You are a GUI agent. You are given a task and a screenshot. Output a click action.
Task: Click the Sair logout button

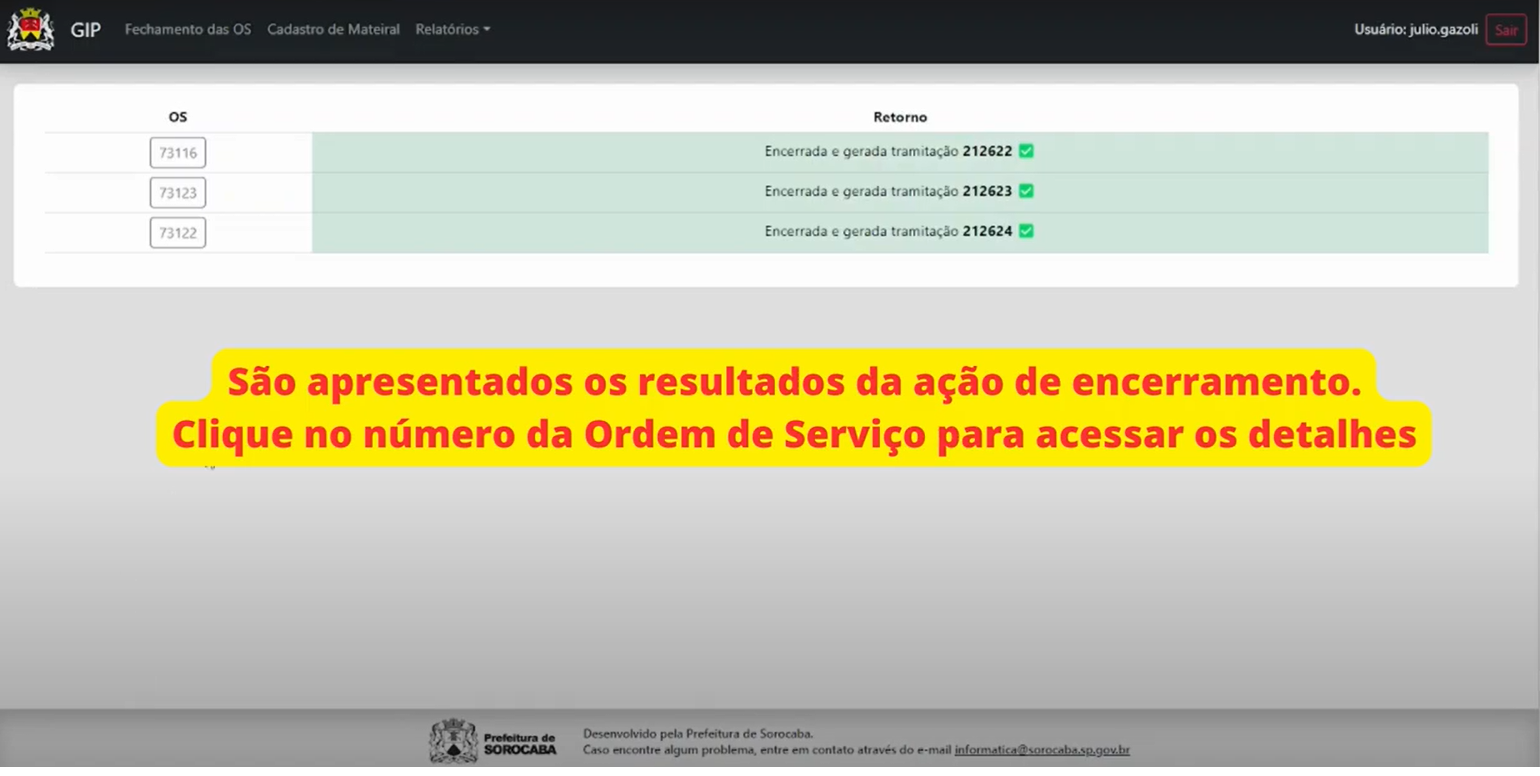(x=1506, y=30)
